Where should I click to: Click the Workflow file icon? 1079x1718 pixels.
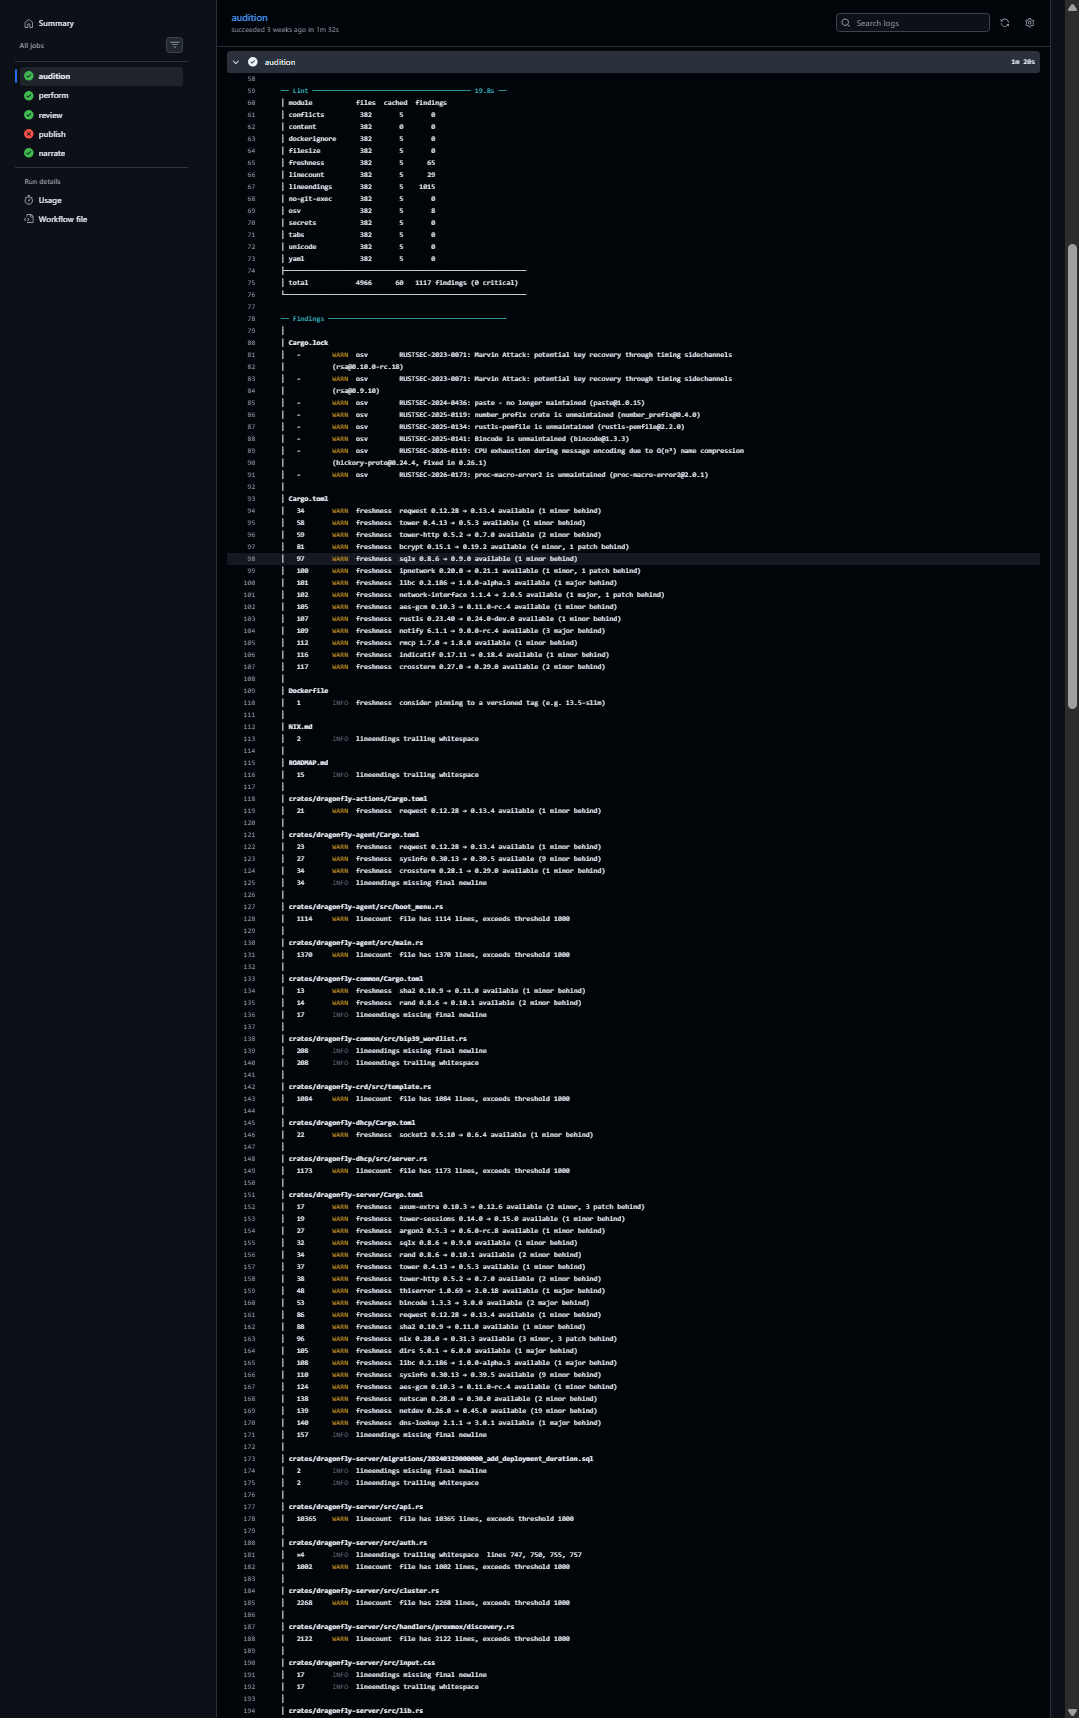29,219
